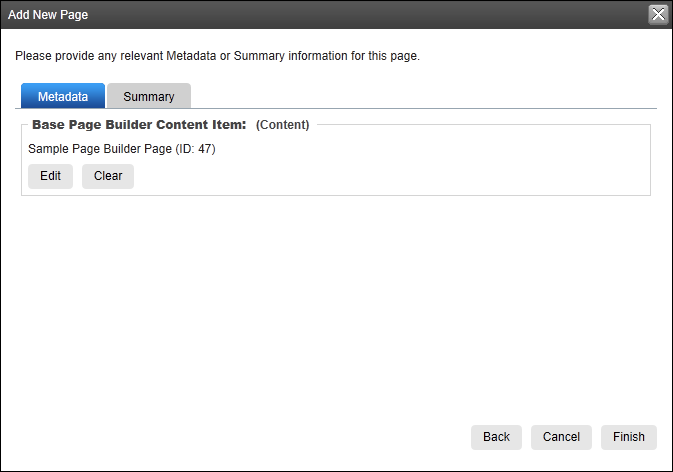Select the Sample Page Builder Page text
This screenshot has width=673, height=472.
[100, 148]
